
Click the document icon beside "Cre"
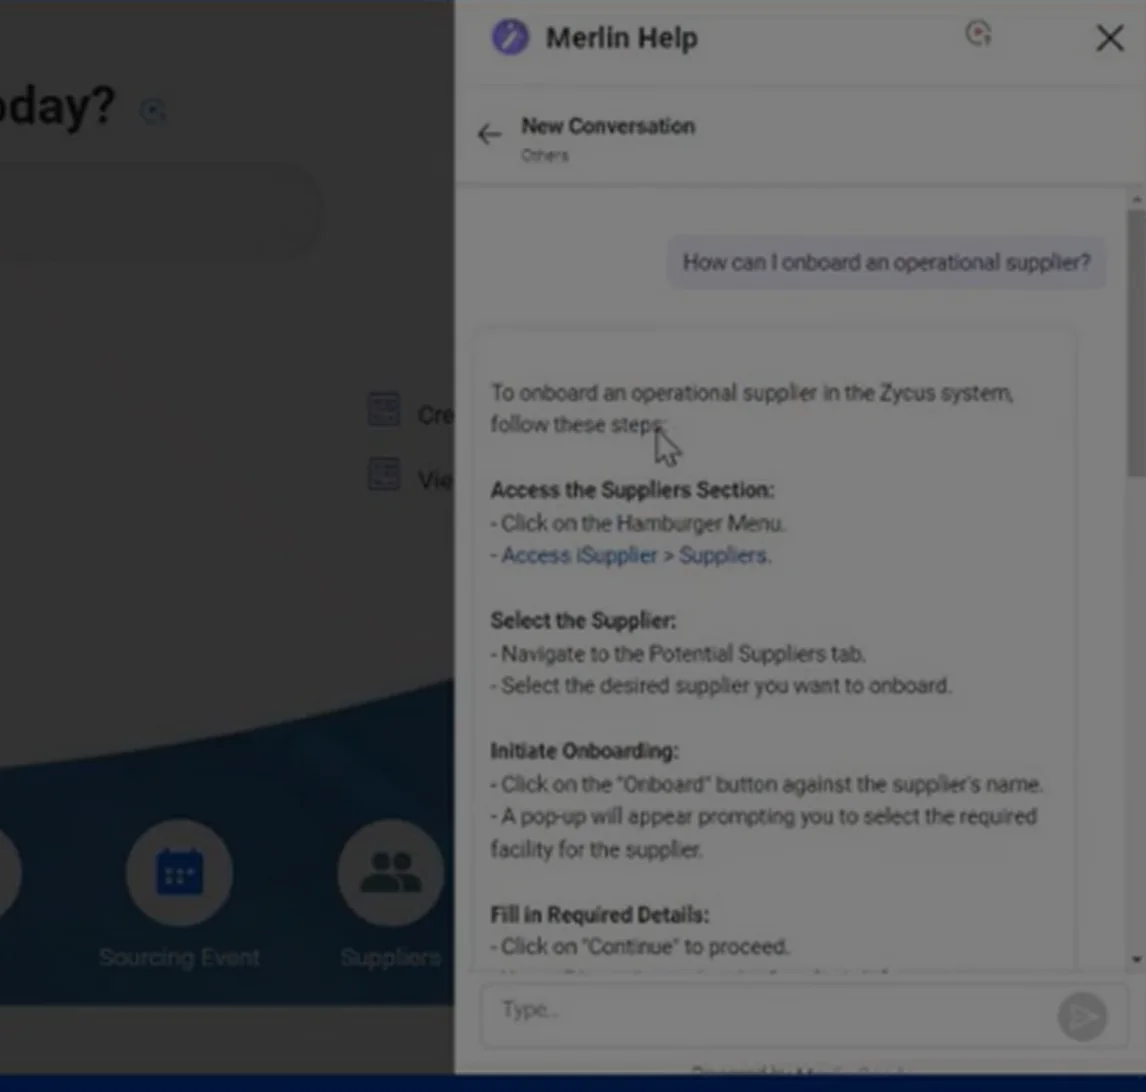pos(384,410)
